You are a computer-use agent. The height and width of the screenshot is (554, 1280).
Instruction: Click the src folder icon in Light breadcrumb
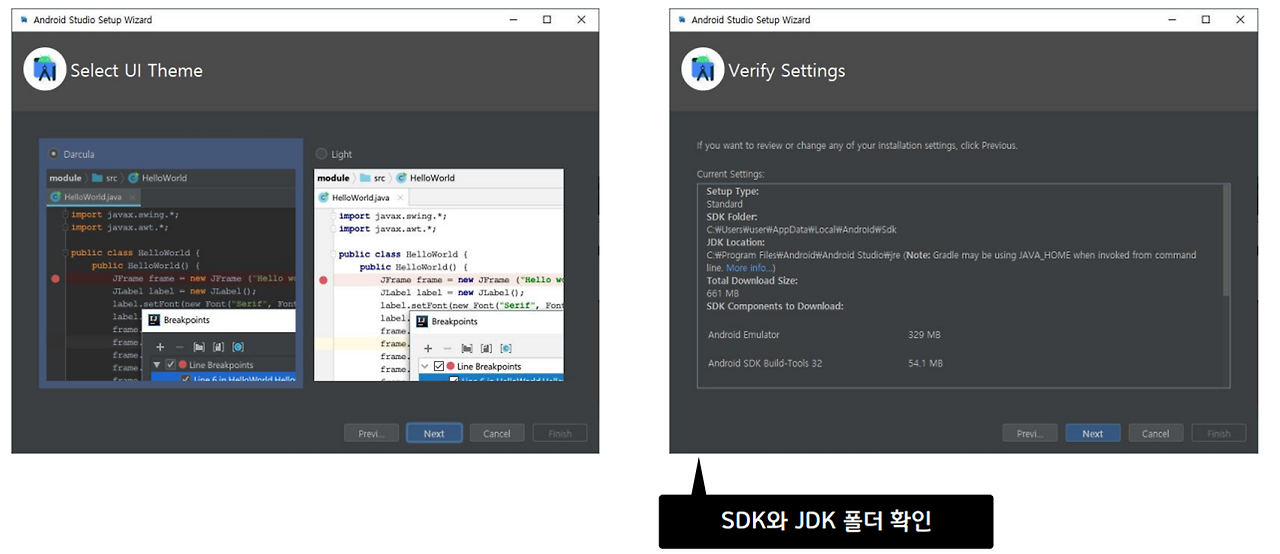[x=366, y=178]
